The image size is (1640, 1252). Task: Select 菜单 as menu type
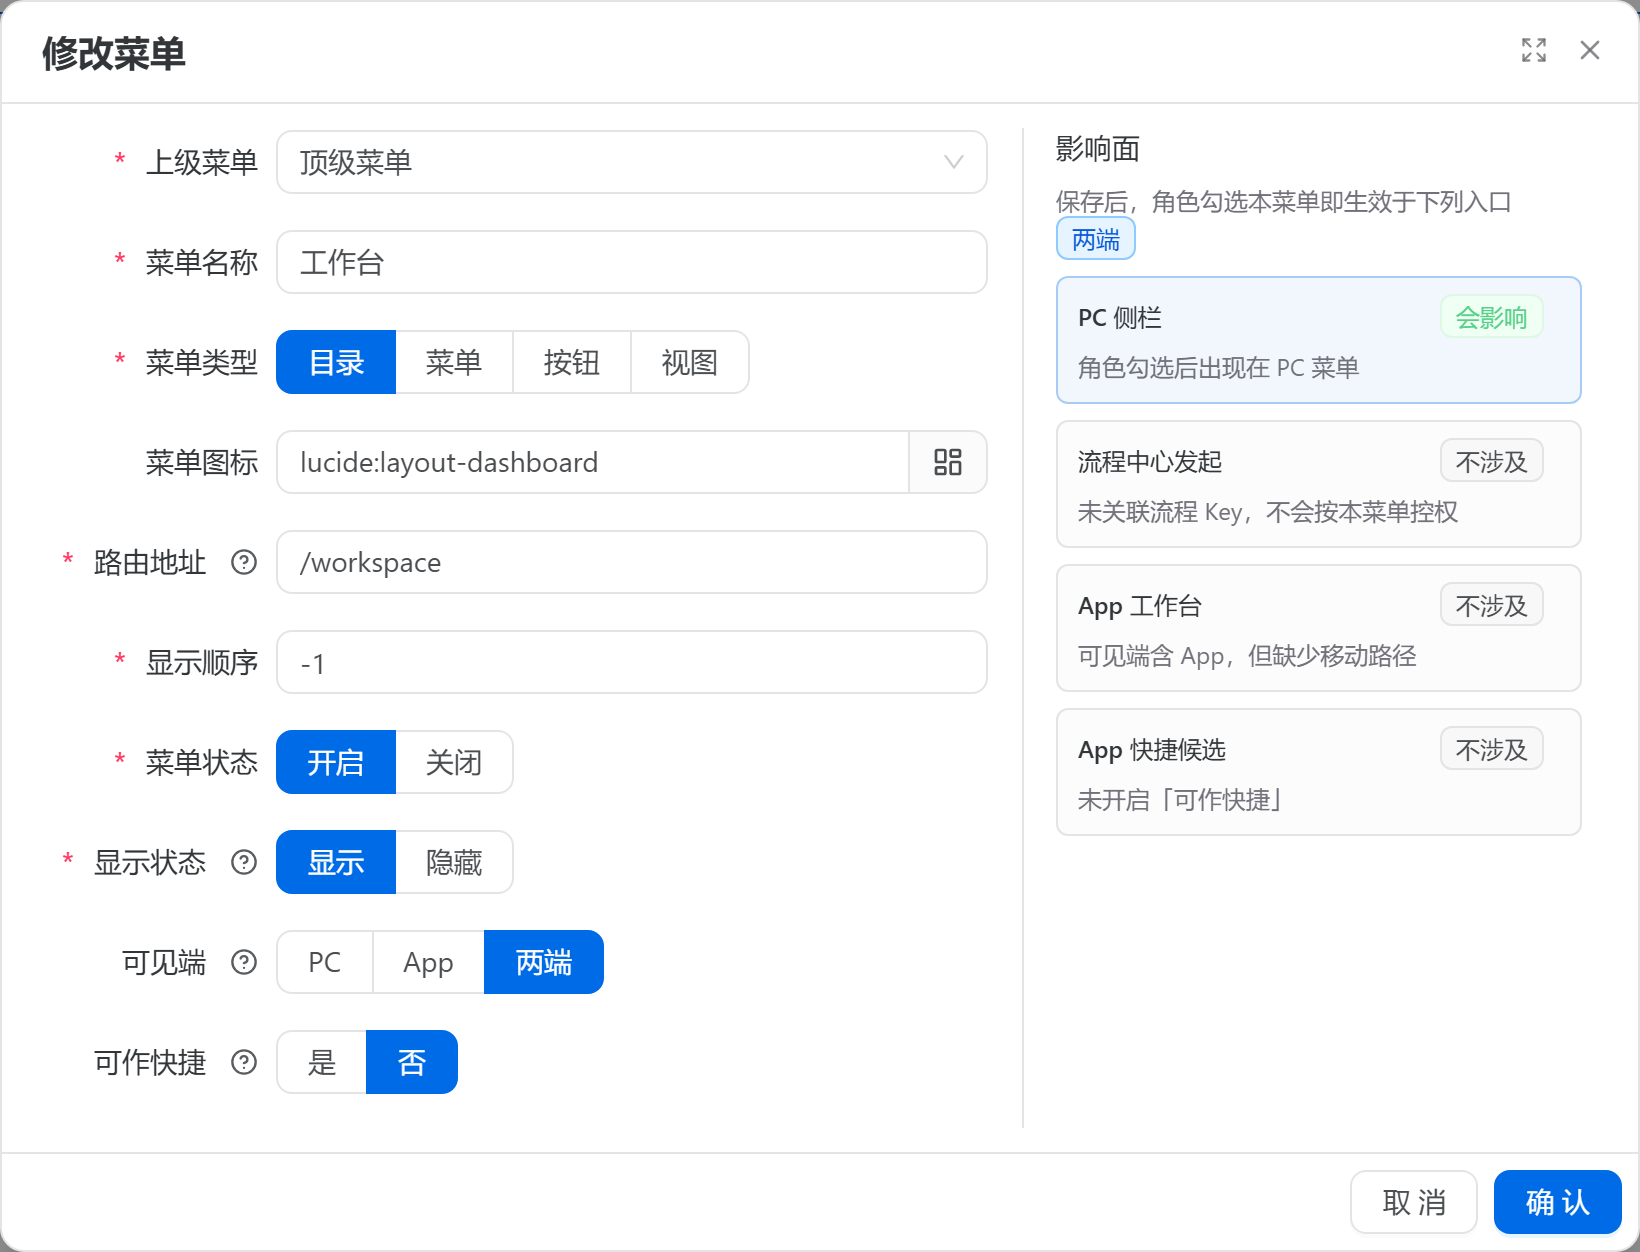point(454,362)
